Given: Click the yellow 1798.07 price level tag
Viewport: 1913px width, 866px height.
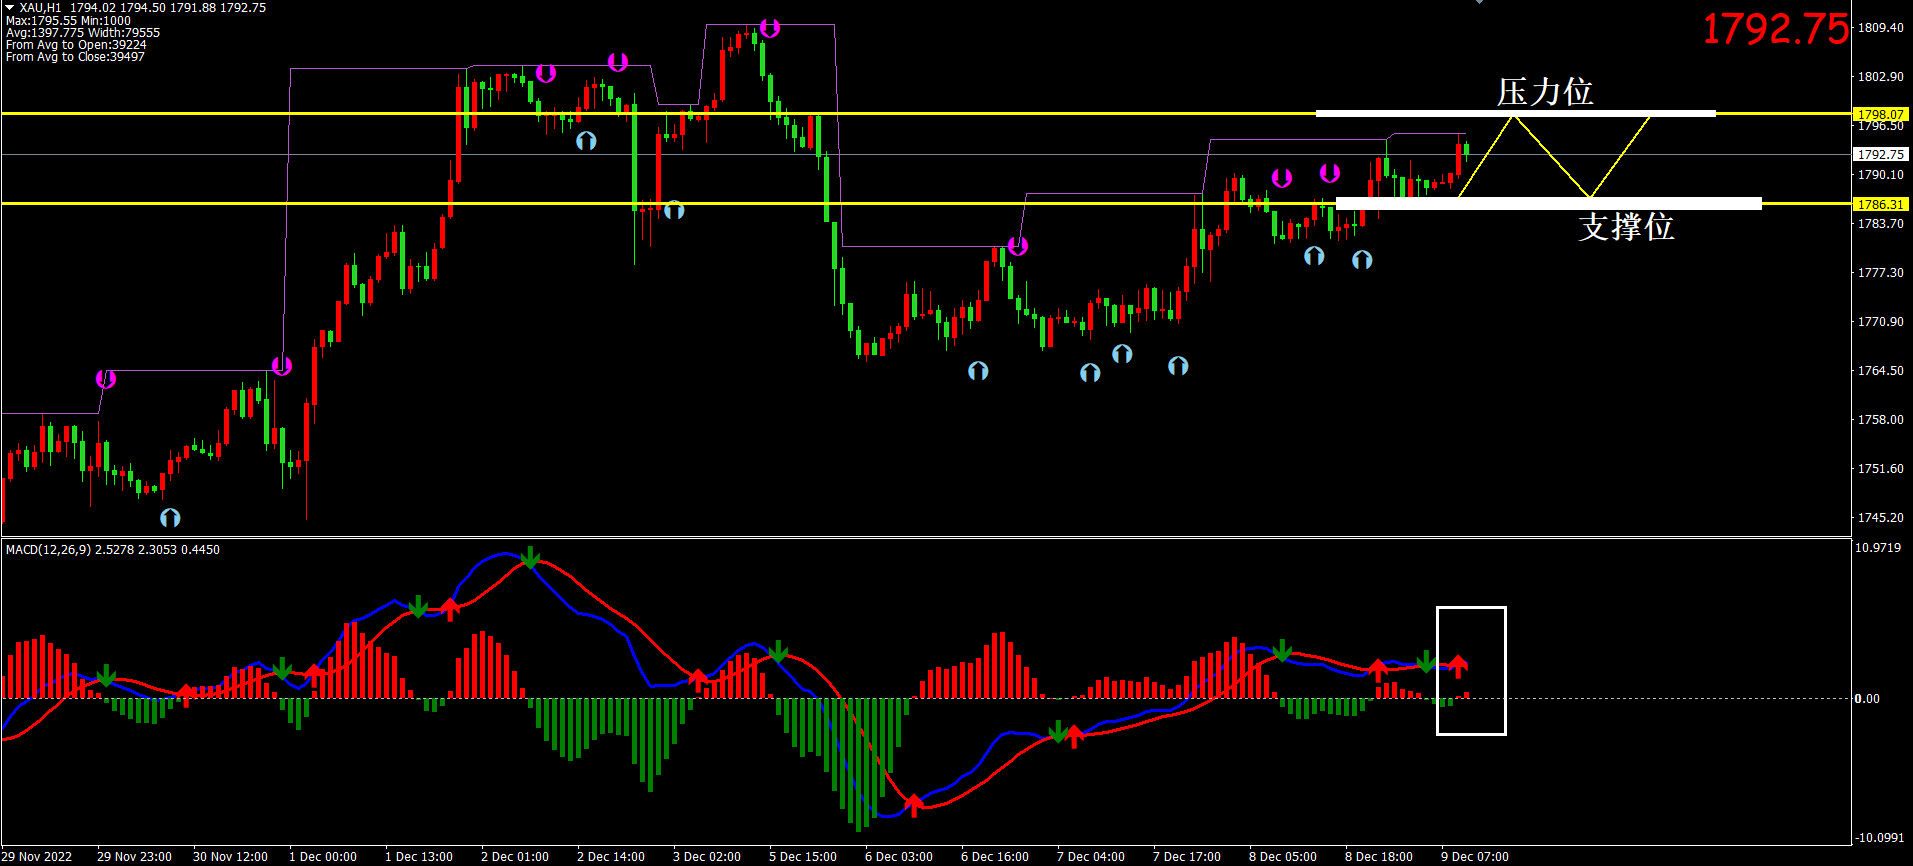Looking at the screenshot, I should pyautogui.click(x=1880, y=115).
